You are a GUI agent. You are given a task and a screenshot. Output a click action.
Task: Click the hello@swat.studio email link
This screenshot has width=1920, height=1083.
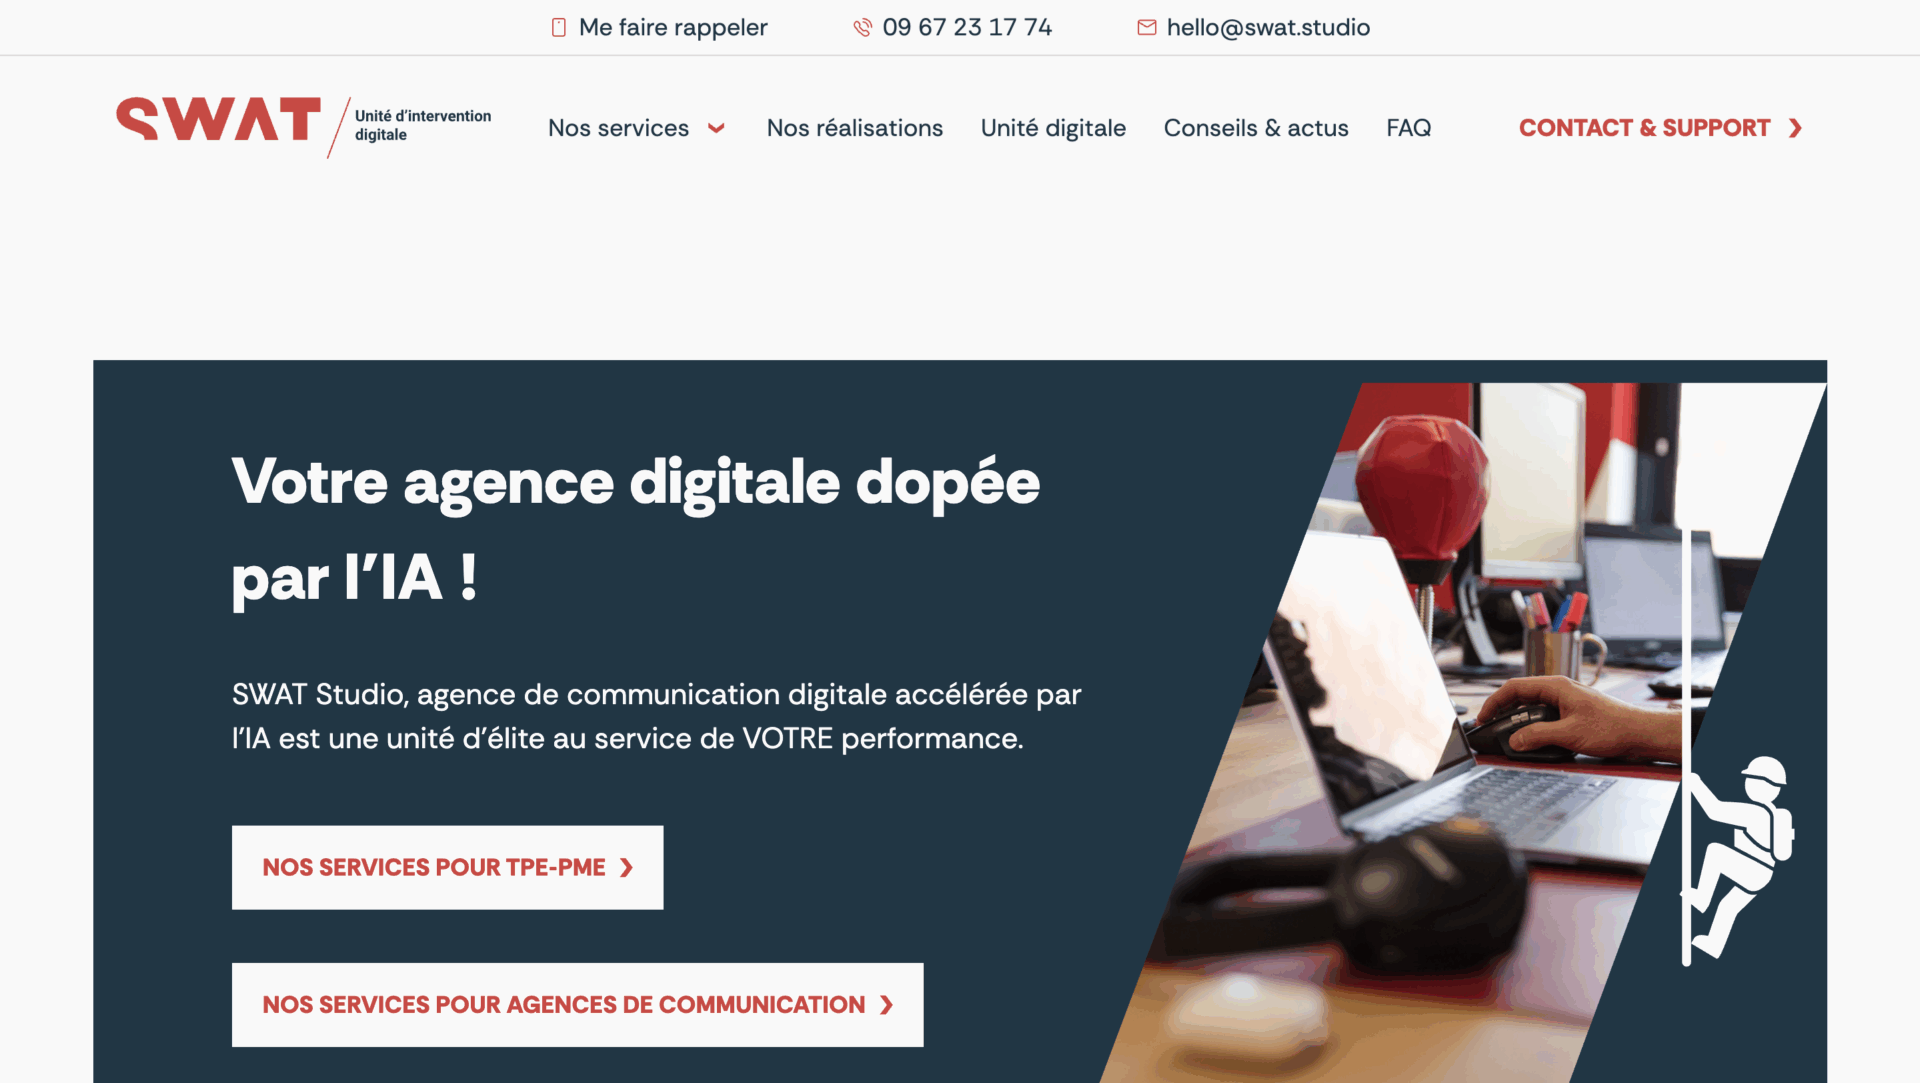click(x=1268, y=28)
